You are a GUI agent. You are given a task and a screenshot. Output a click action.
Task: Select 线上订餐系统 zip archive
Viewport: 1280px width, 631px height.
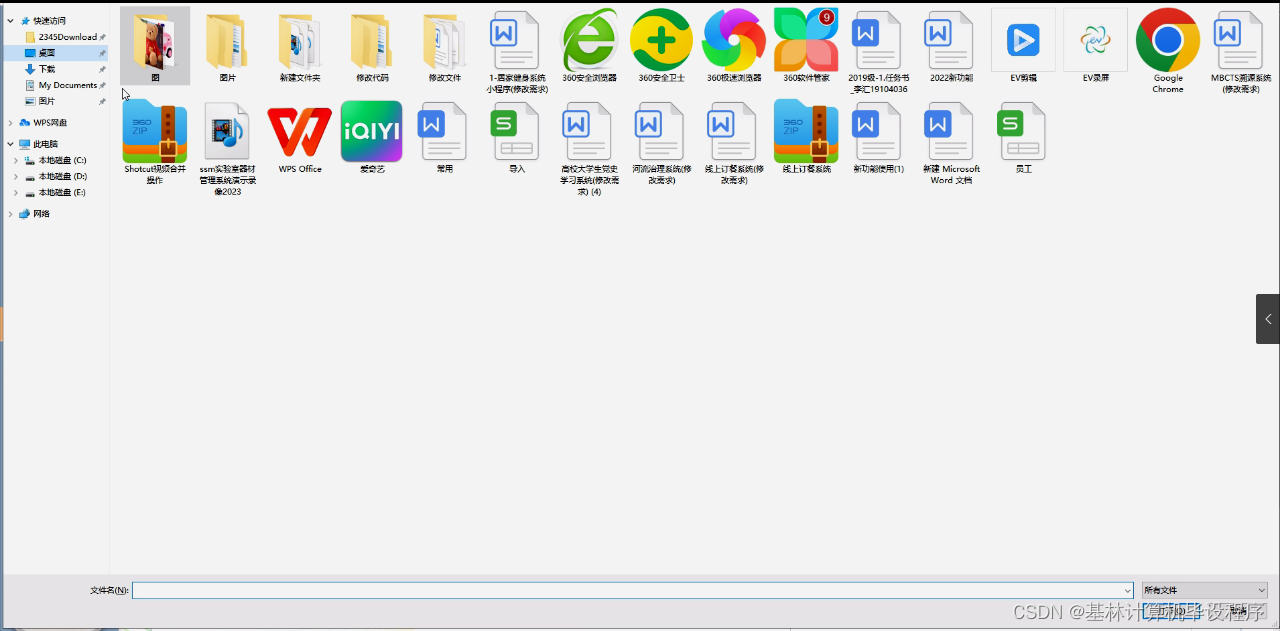click(x=806, y=138)
